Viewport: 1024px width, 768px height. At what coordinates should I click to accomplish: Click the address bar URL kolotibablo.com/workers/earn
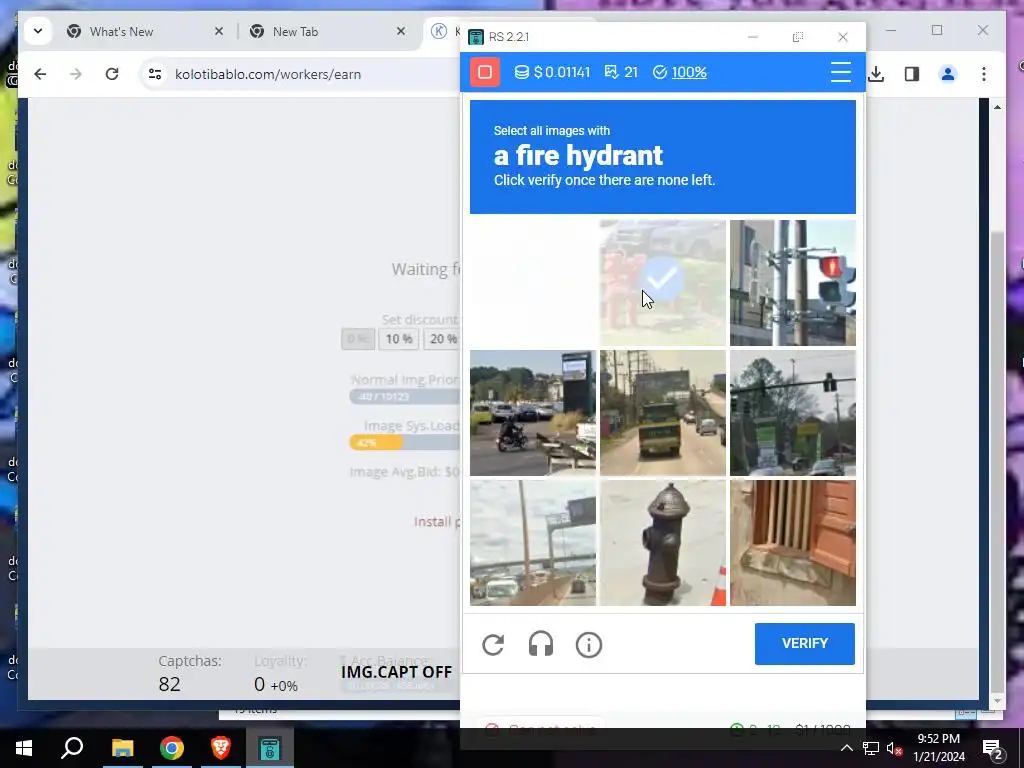coord(268,74)
